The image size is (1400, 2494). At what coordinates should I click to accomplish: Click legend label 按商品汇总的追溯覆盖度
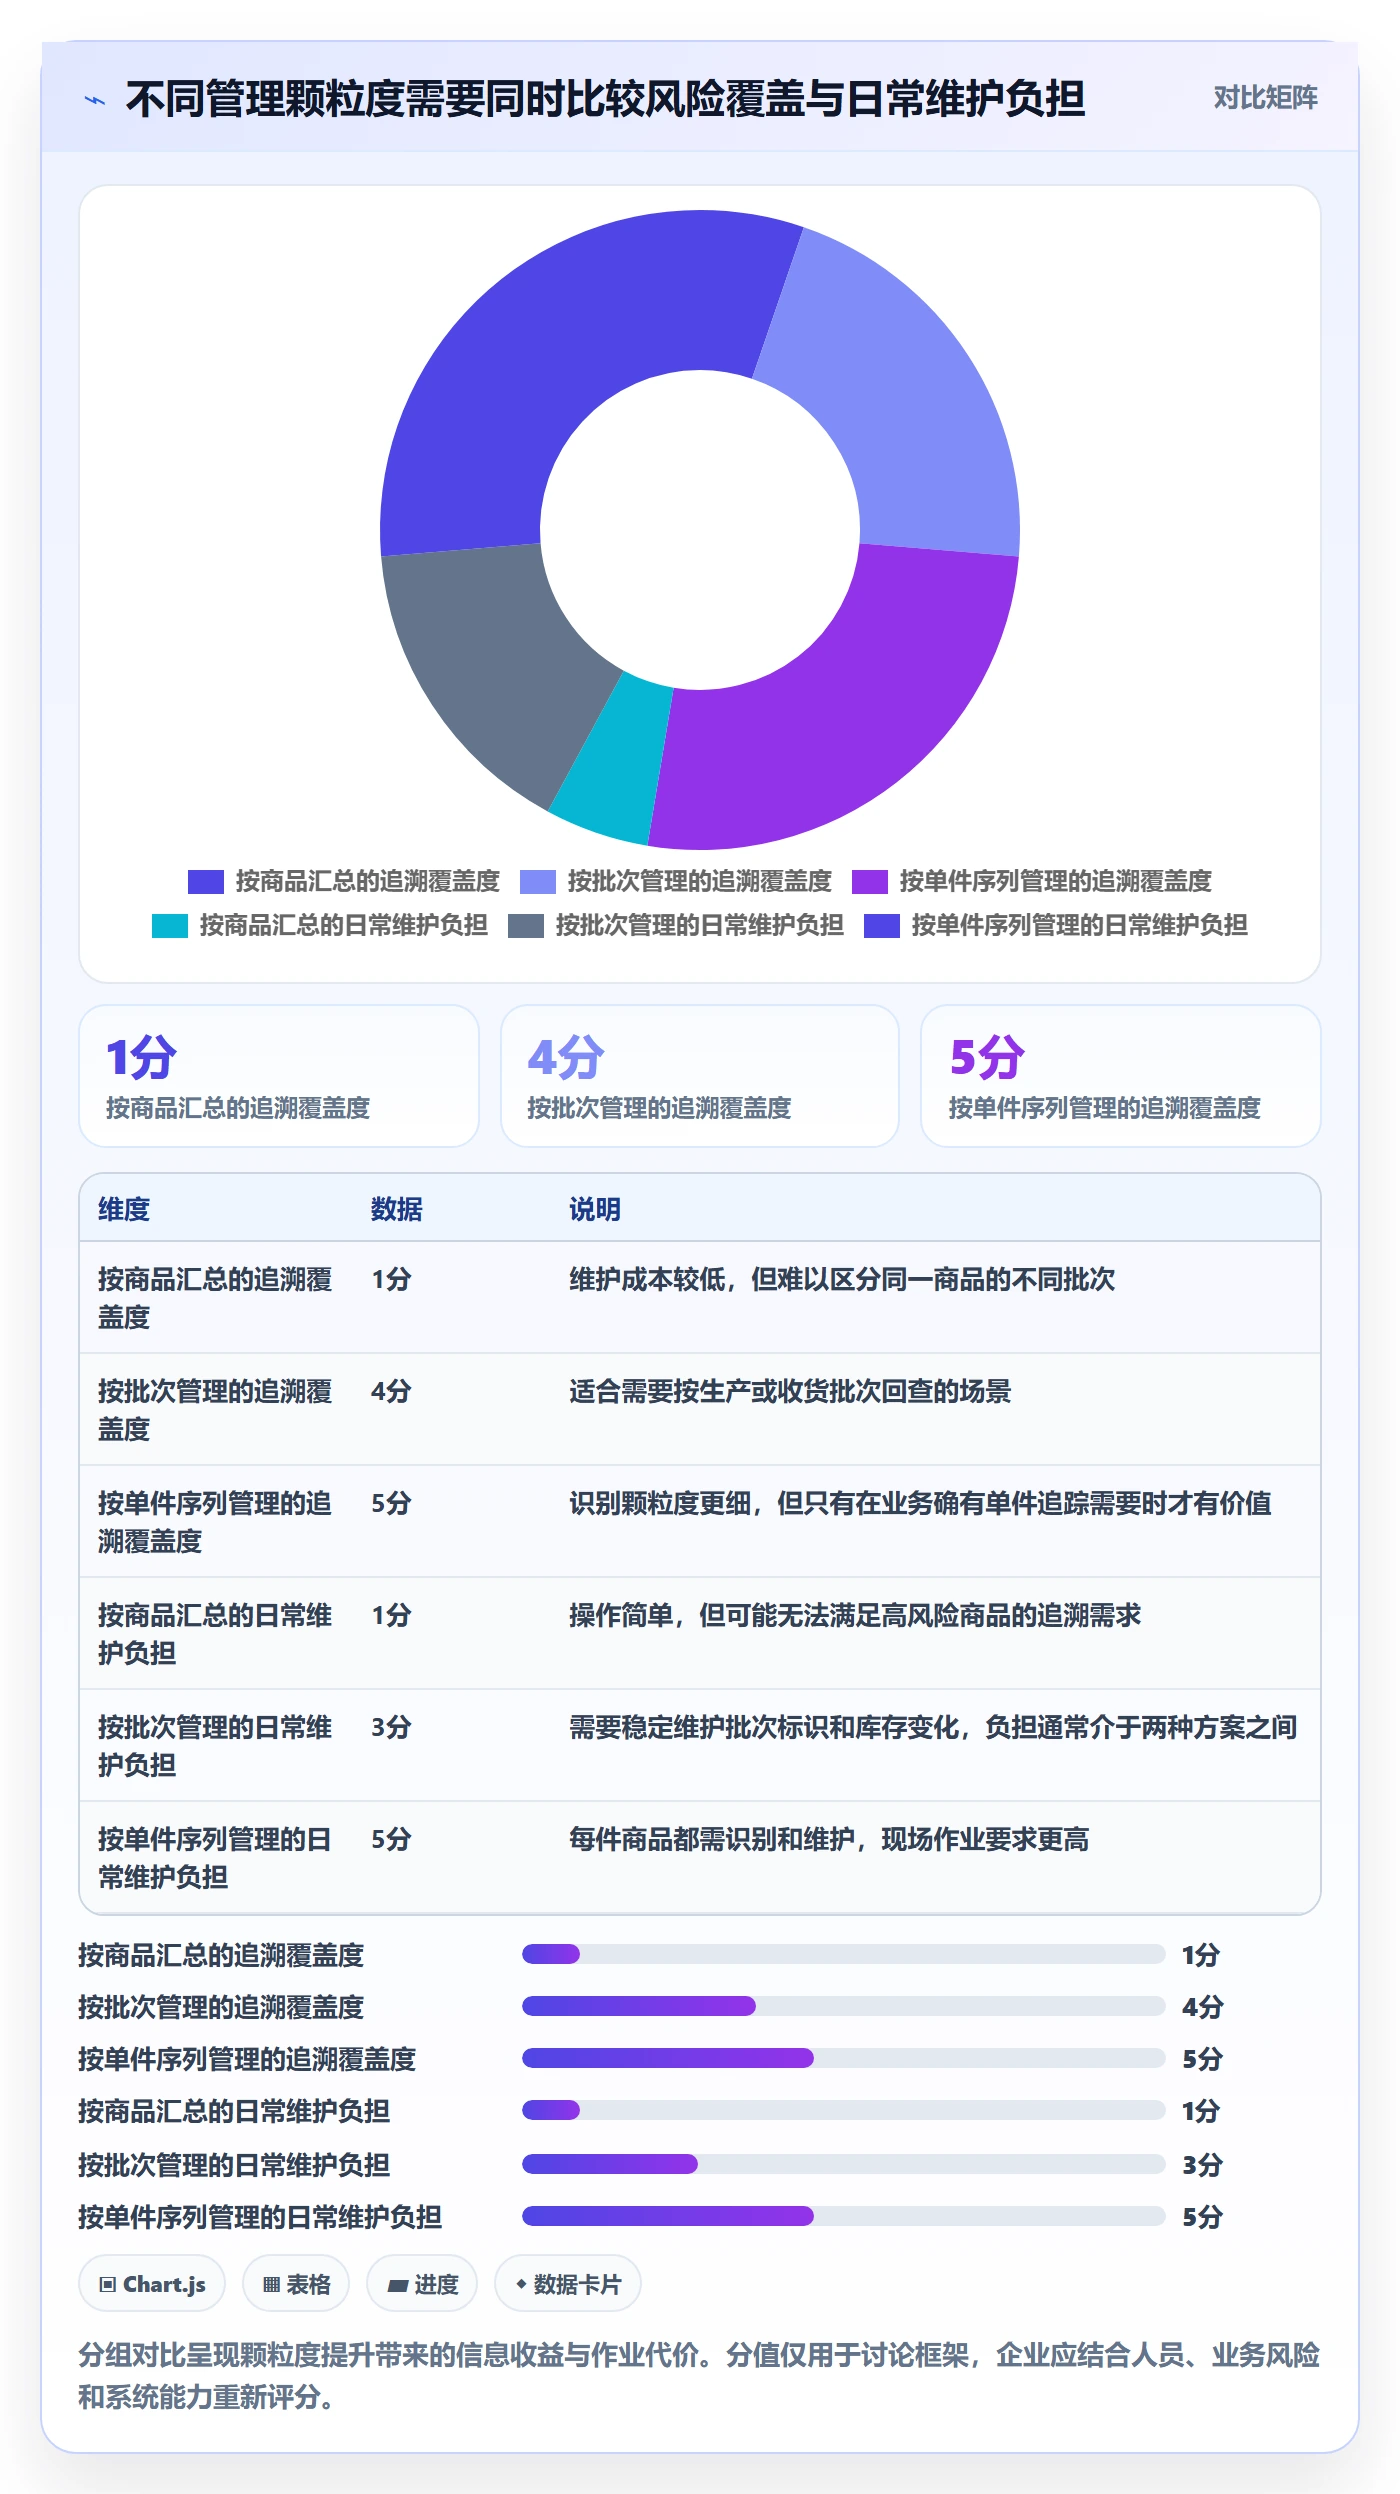[367, 881]
